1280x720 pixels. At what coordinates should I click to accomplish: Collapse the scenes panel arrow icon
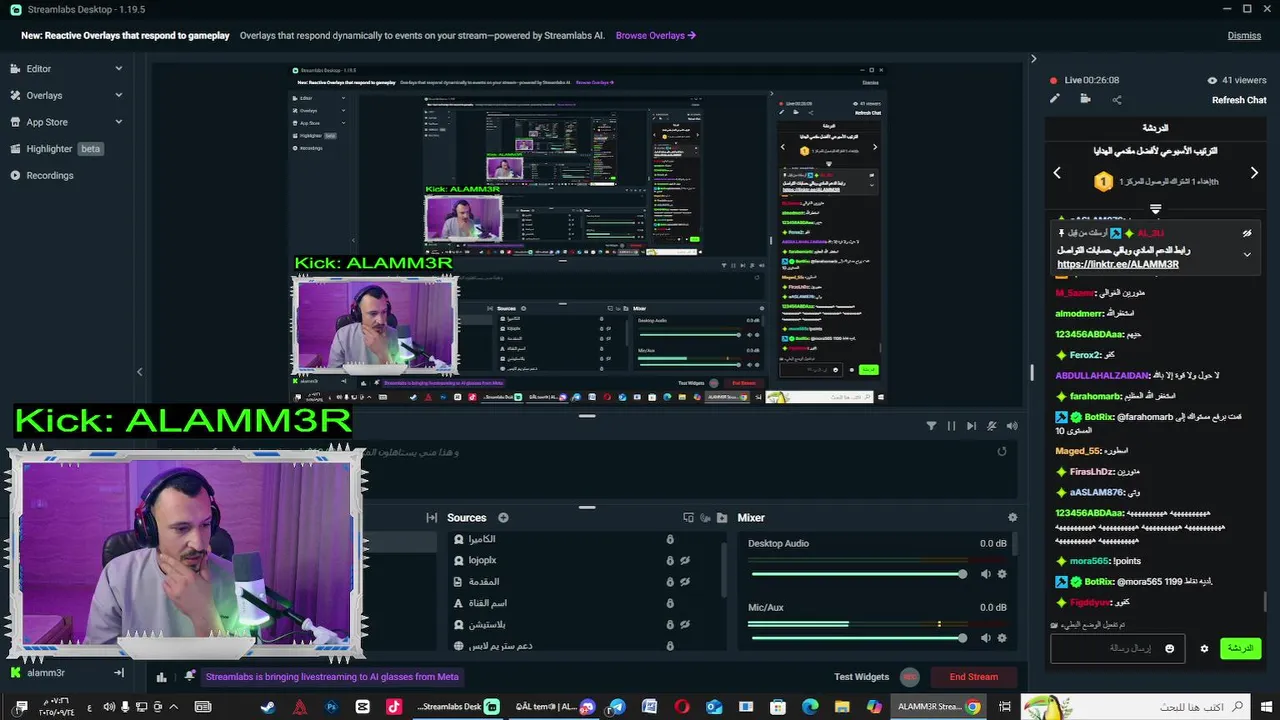click(431, 517)
